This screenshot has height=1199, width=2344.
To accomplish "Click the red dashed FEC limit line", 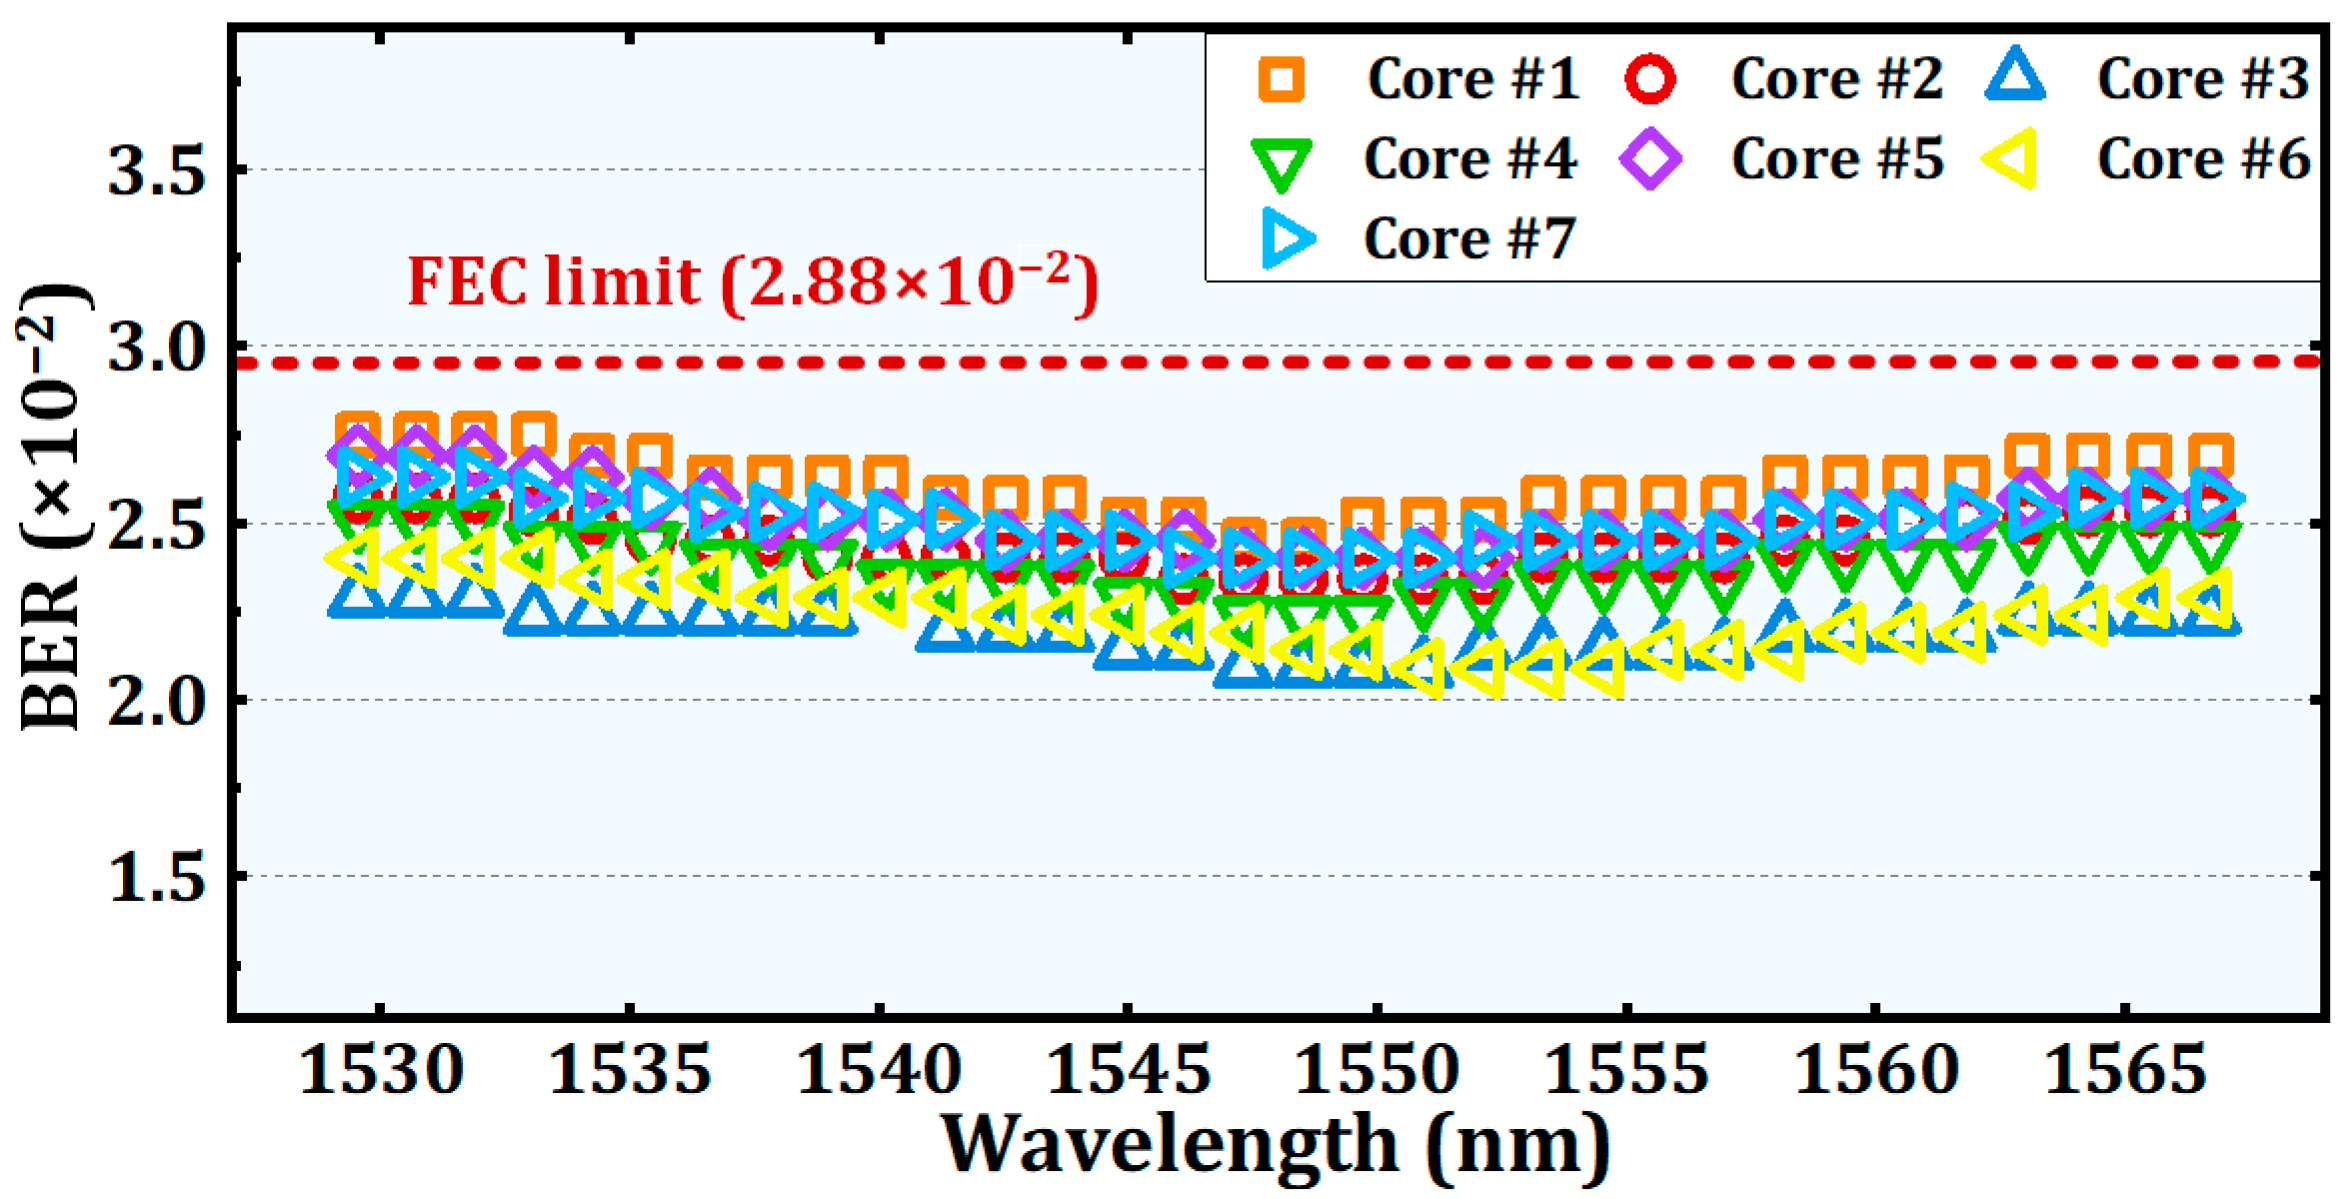I will (1276, 362).
